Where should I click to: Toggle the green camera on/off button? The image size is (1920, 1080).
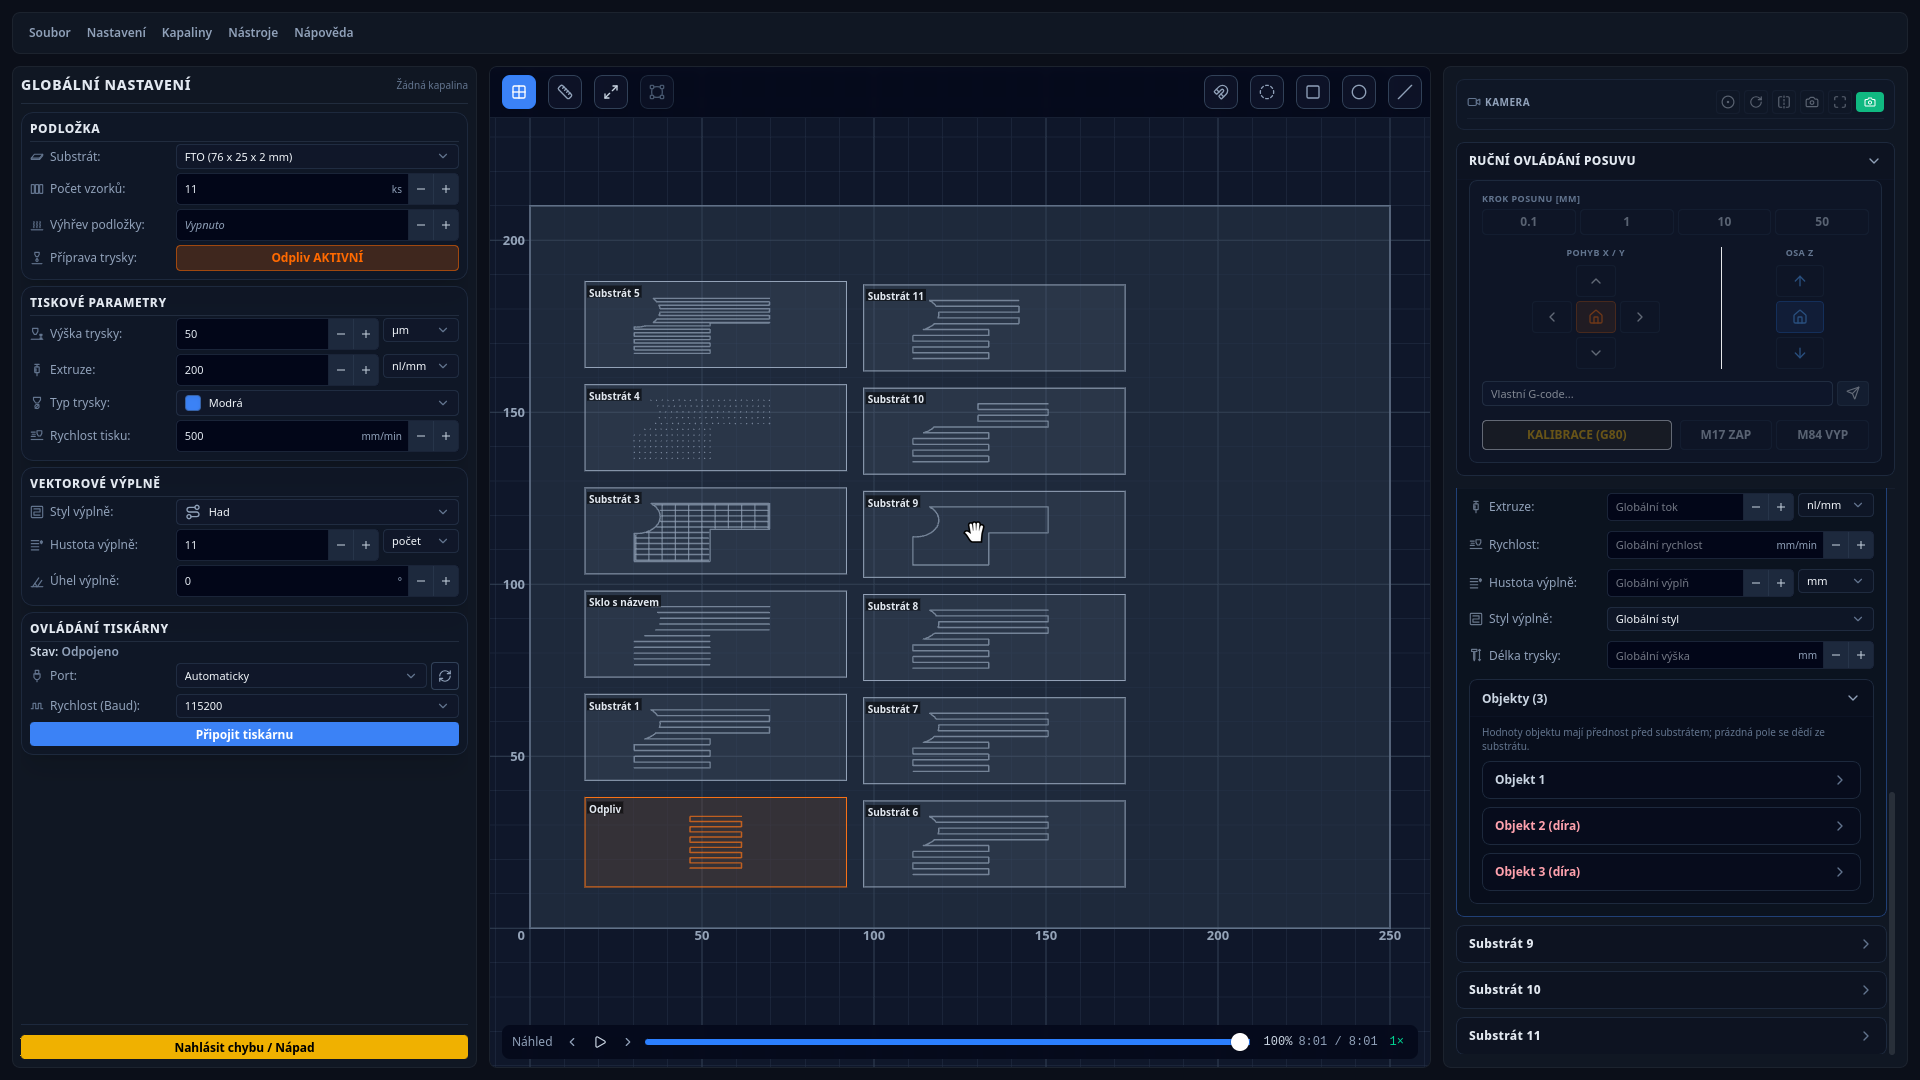1870,102
